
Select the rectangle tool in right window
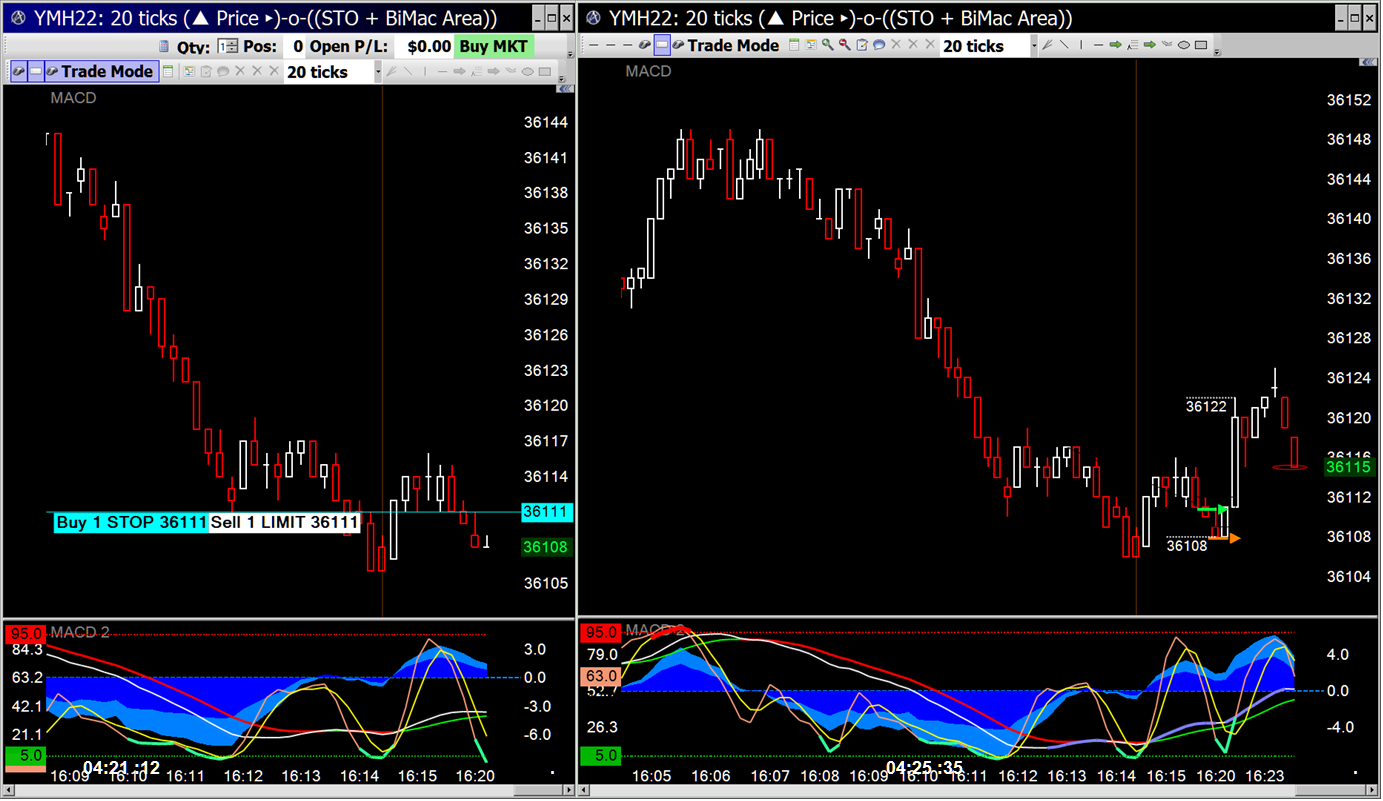[x=1201, y=45]
